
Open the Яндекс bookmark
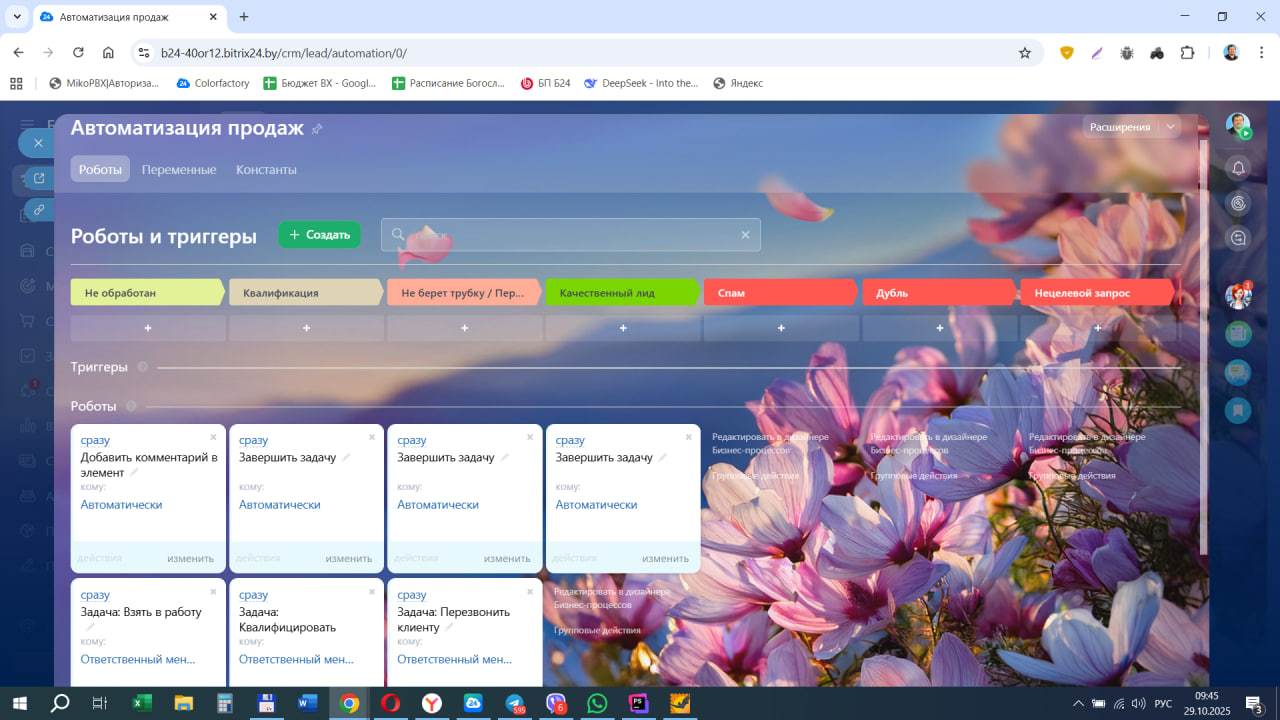pos(738,83)
